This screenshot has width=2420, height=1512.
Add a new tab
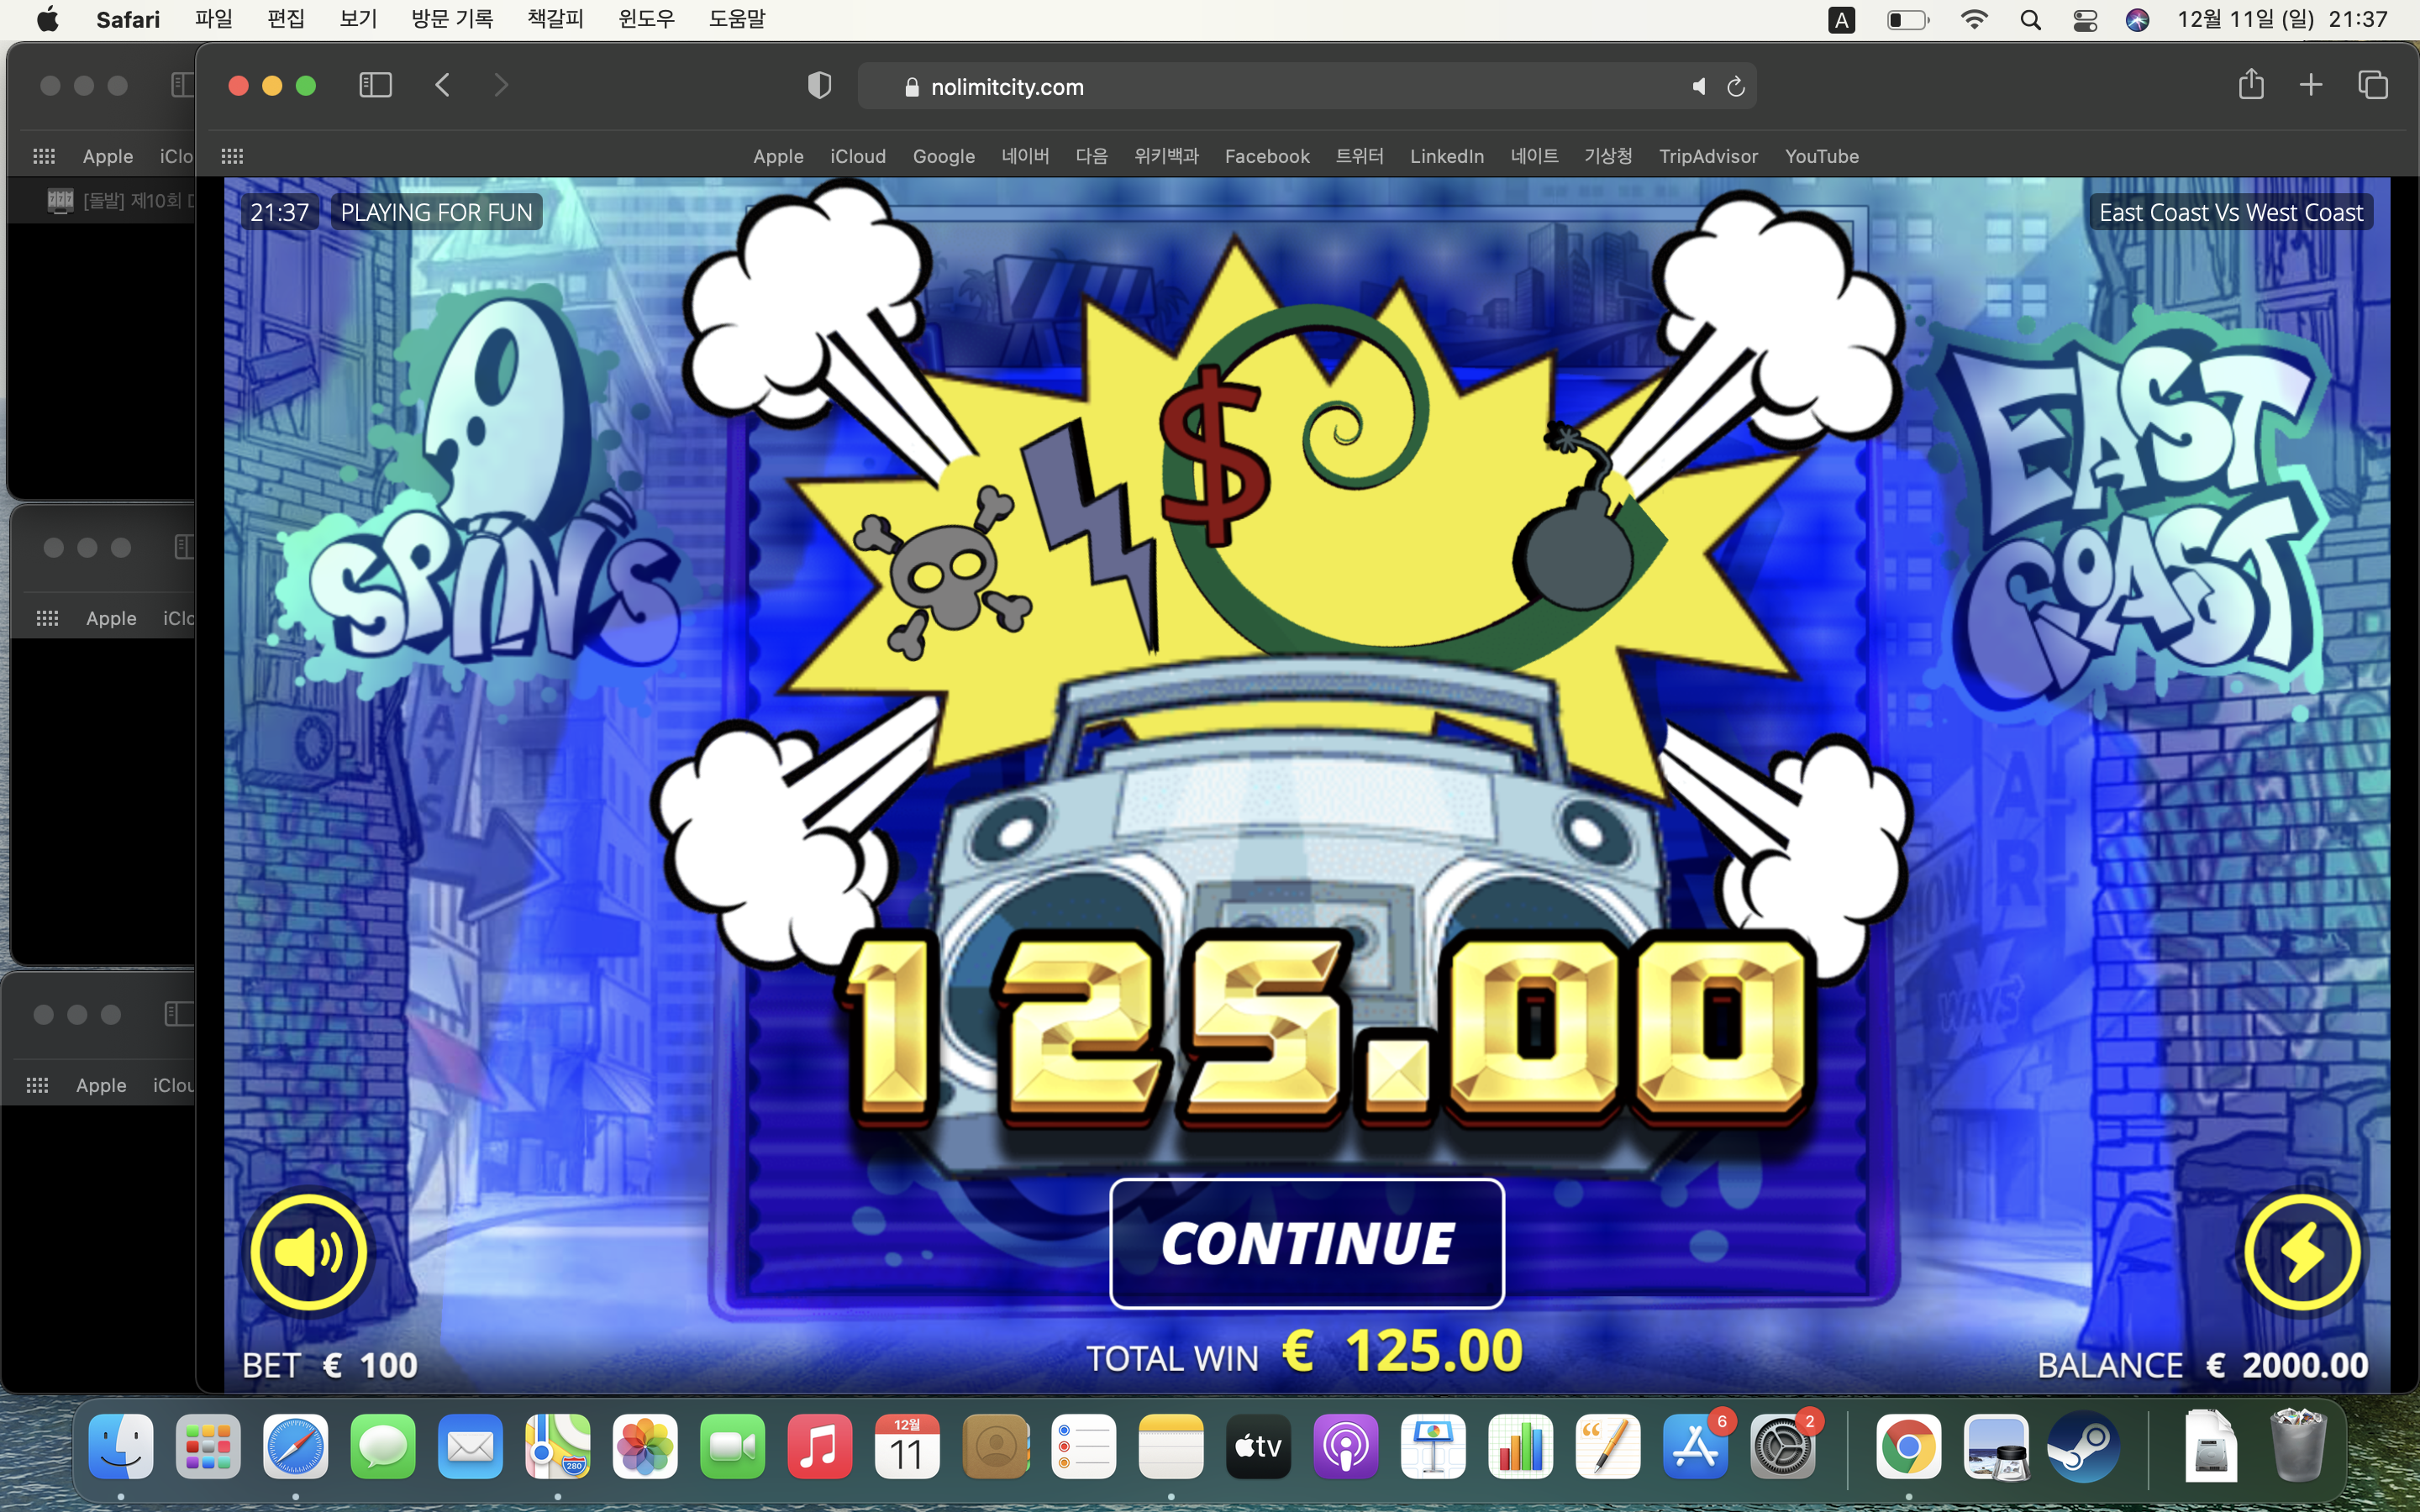click(x=2311, y=86)
